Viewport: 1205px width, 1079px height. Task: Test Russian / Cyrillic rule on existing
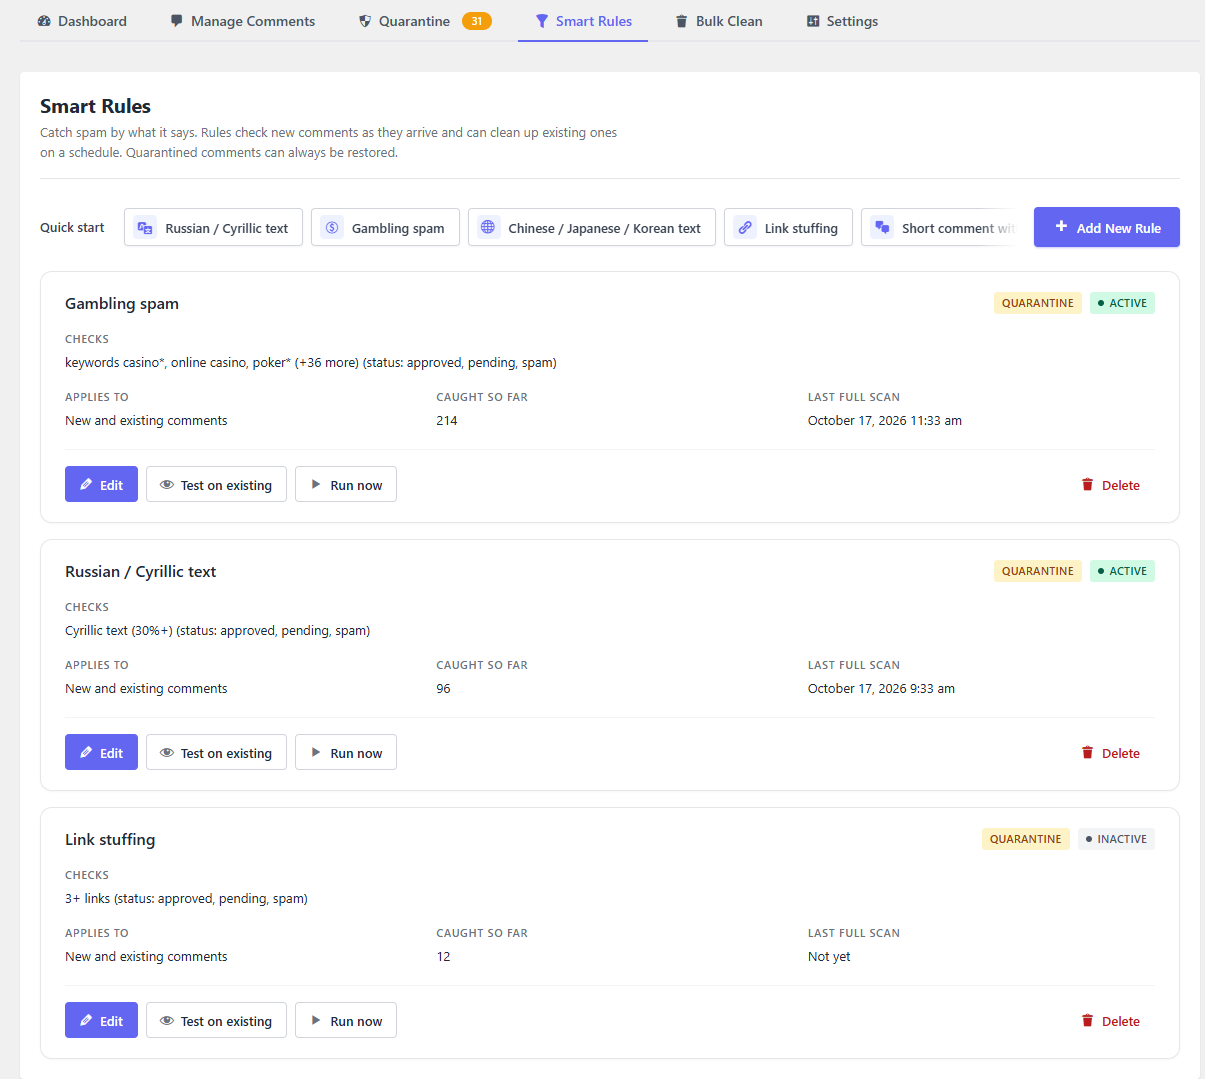(216, 752)
